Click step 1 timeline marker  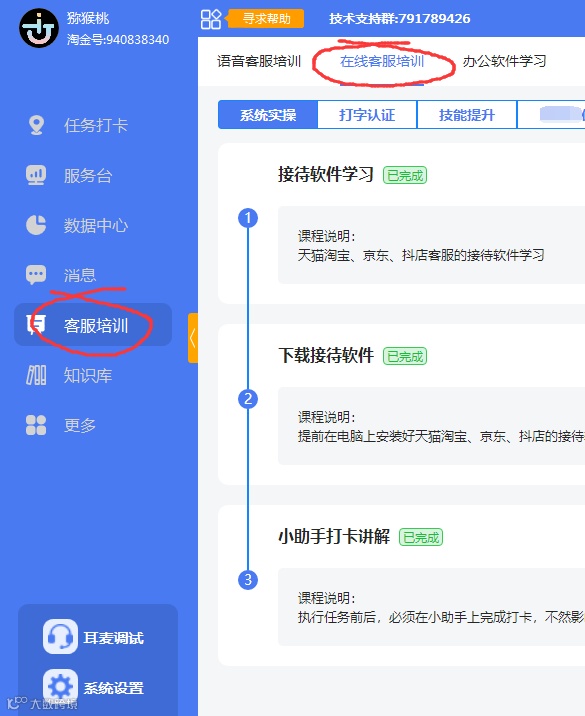click(x=248, y=218)
